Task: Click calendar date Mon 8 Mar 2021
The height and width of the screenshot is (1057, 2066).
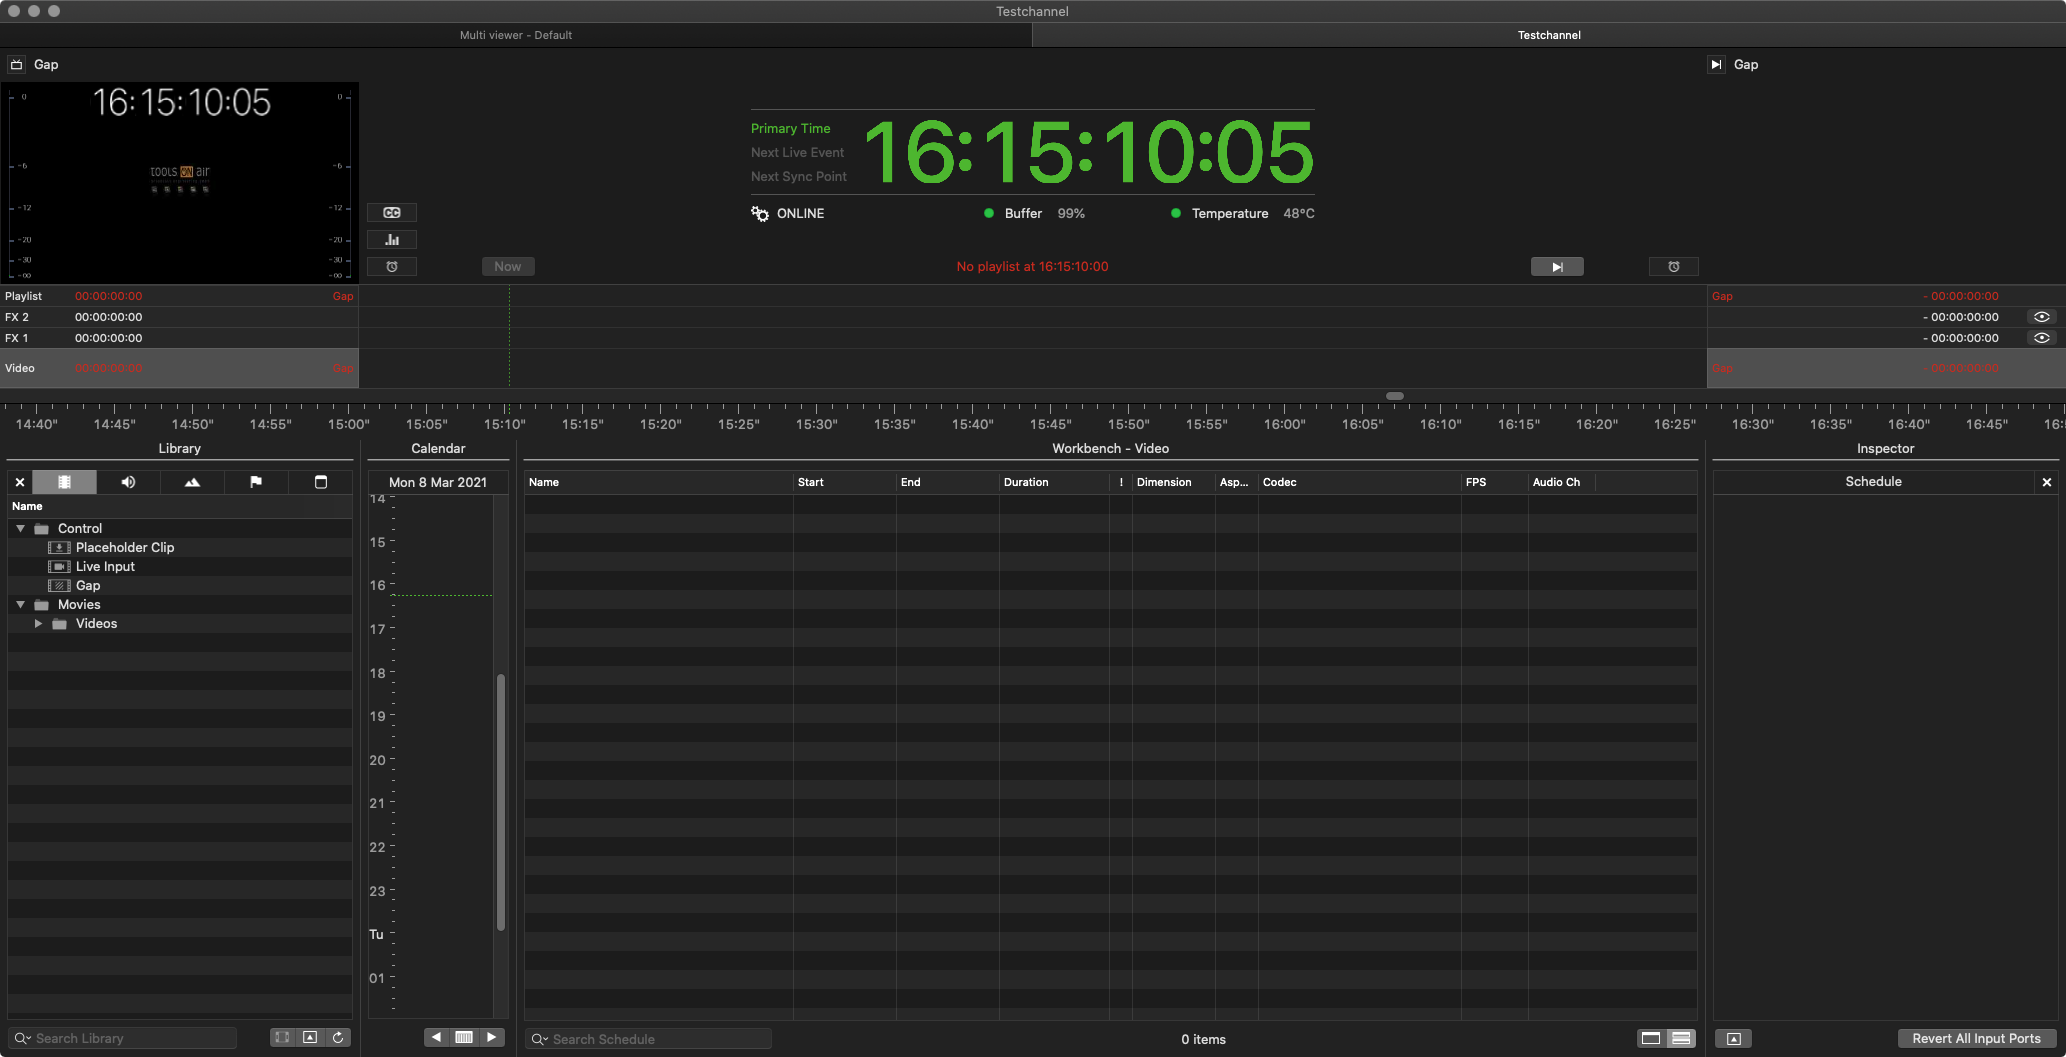Action: pos(438,482)
